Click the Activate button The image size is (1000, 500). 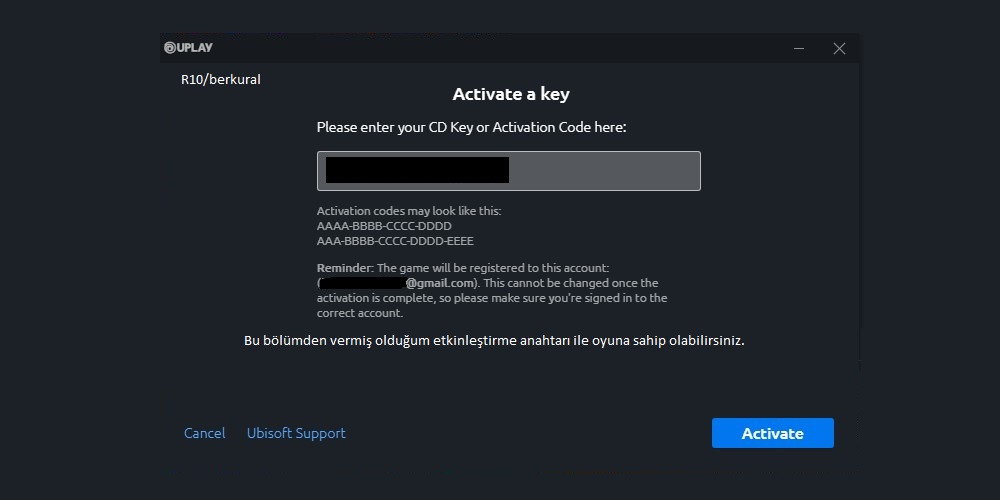tap(772, 433)
